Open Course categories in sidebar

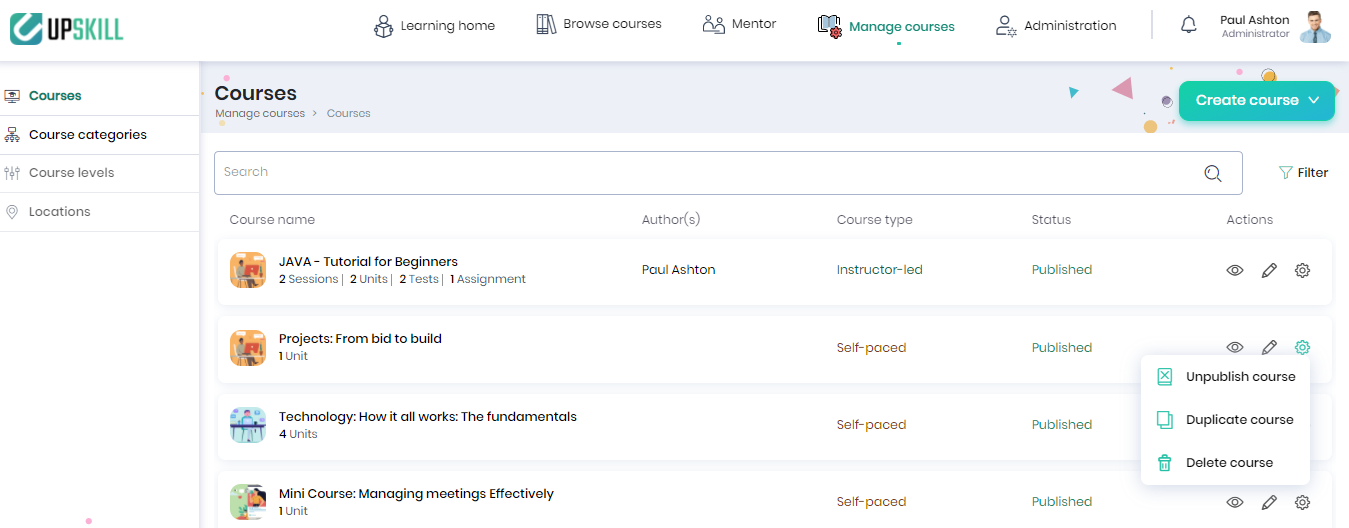pyautogui.click(x=88, y=135)
